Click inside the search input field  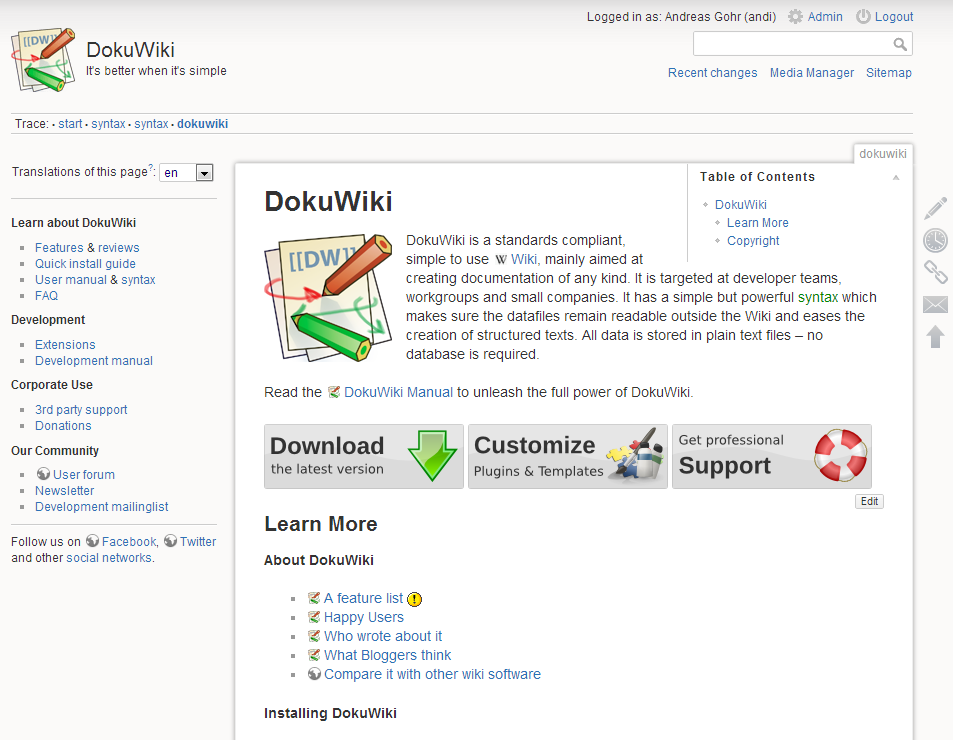[x=790, y=44]
